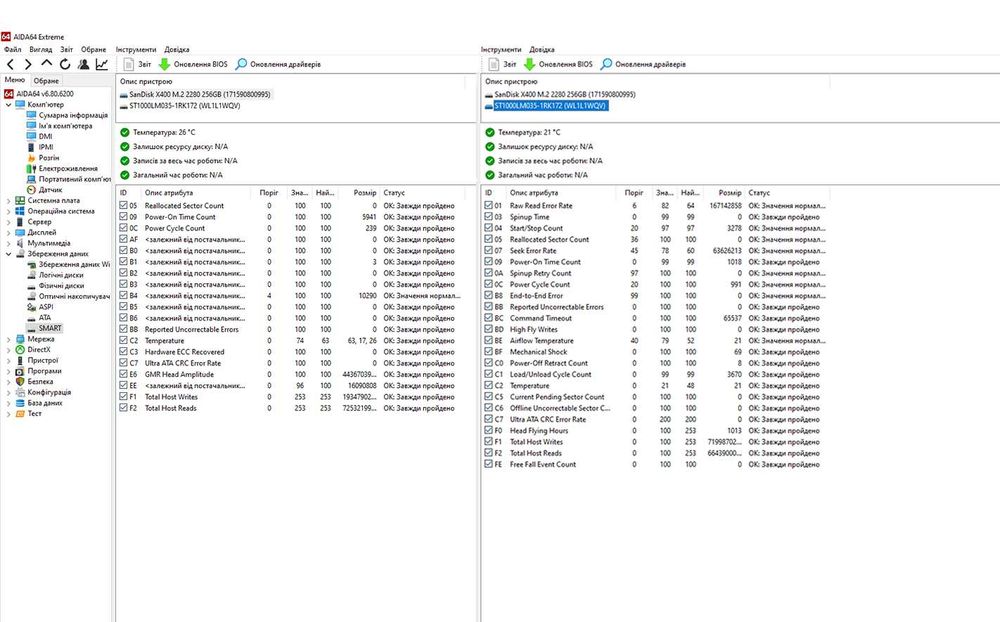Open the user profile toolbar icon
This screenshot has height=622, width=1000.
84,64
